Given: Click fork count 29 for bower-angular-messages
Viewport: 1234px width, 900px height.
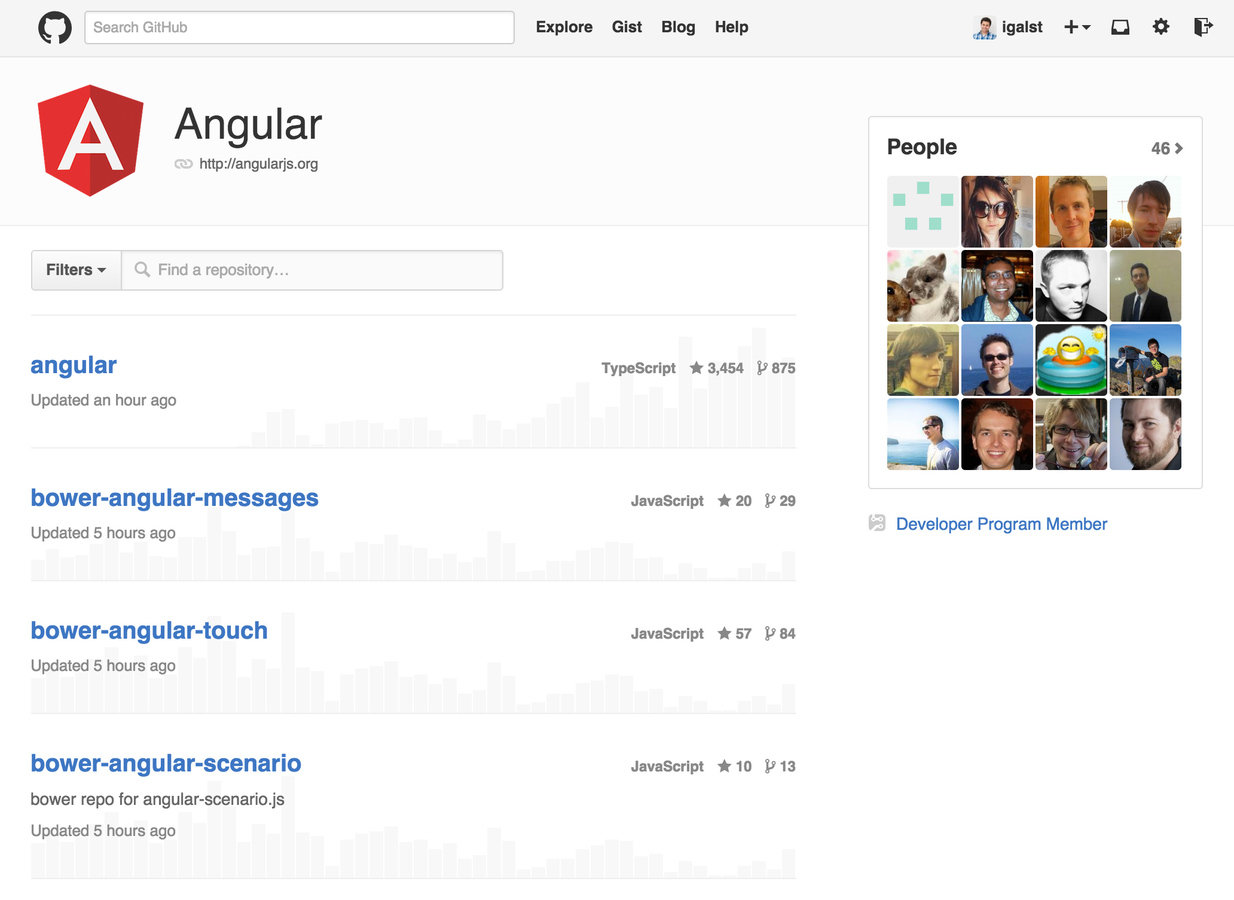Looking at the screenshot, I should click(780, 501).
